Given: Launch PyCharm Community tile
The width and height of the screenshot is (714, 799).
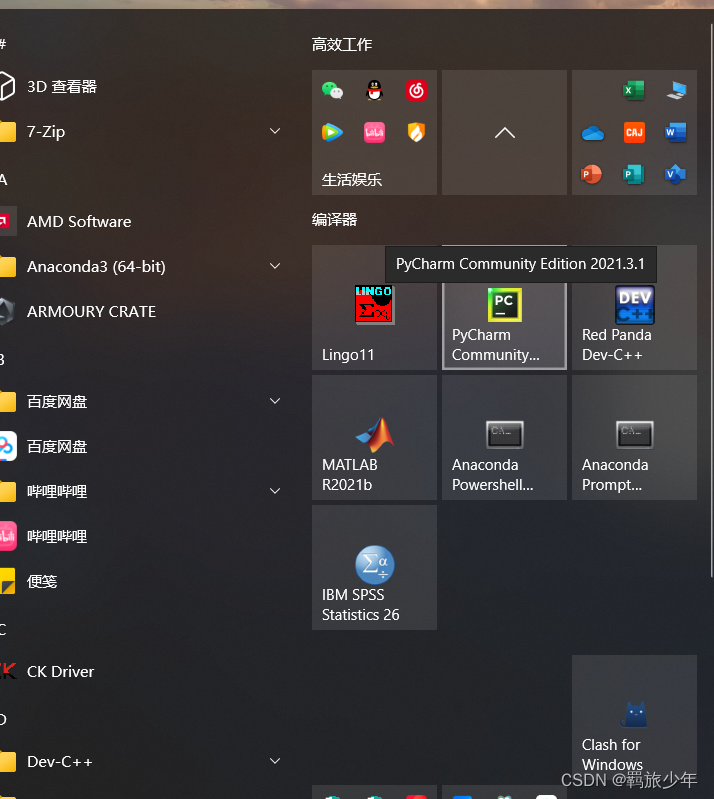Looking at the screenshot, I should tap(505, 326).
